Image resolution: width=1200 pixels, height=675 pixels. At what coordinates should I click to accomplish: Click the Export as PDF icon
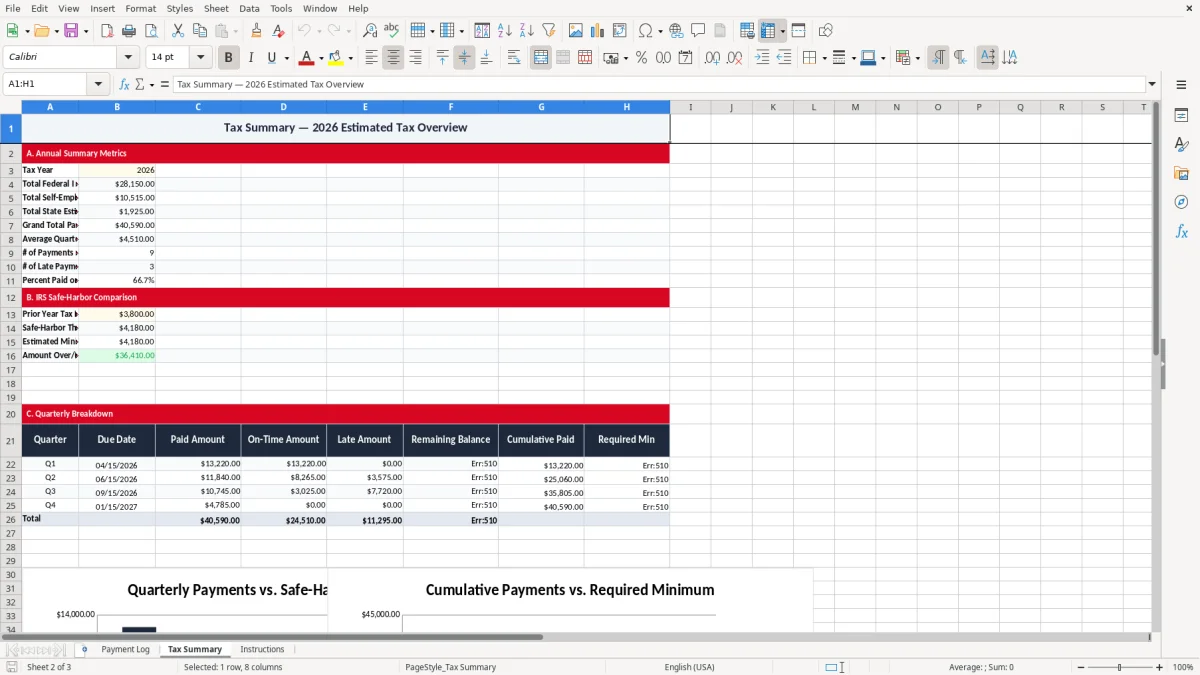pos(107,31)
